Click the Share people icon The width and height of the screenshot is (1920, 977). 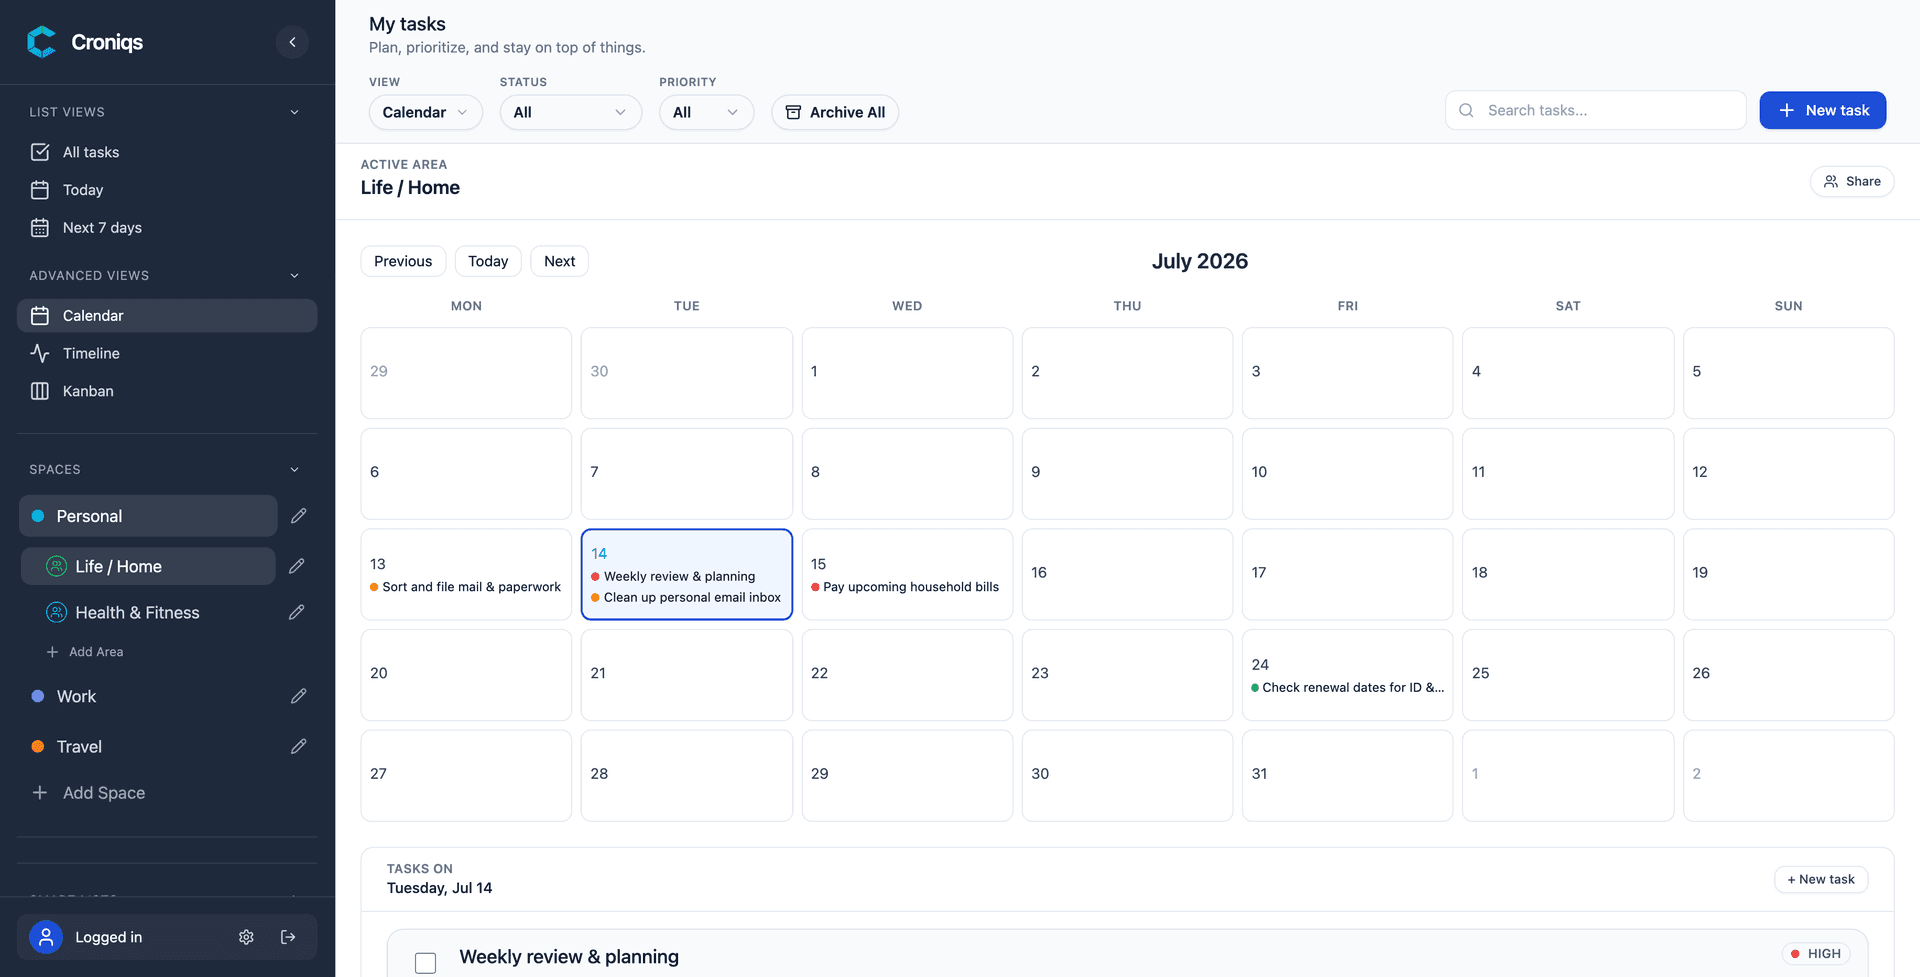tap(1831, 181)
